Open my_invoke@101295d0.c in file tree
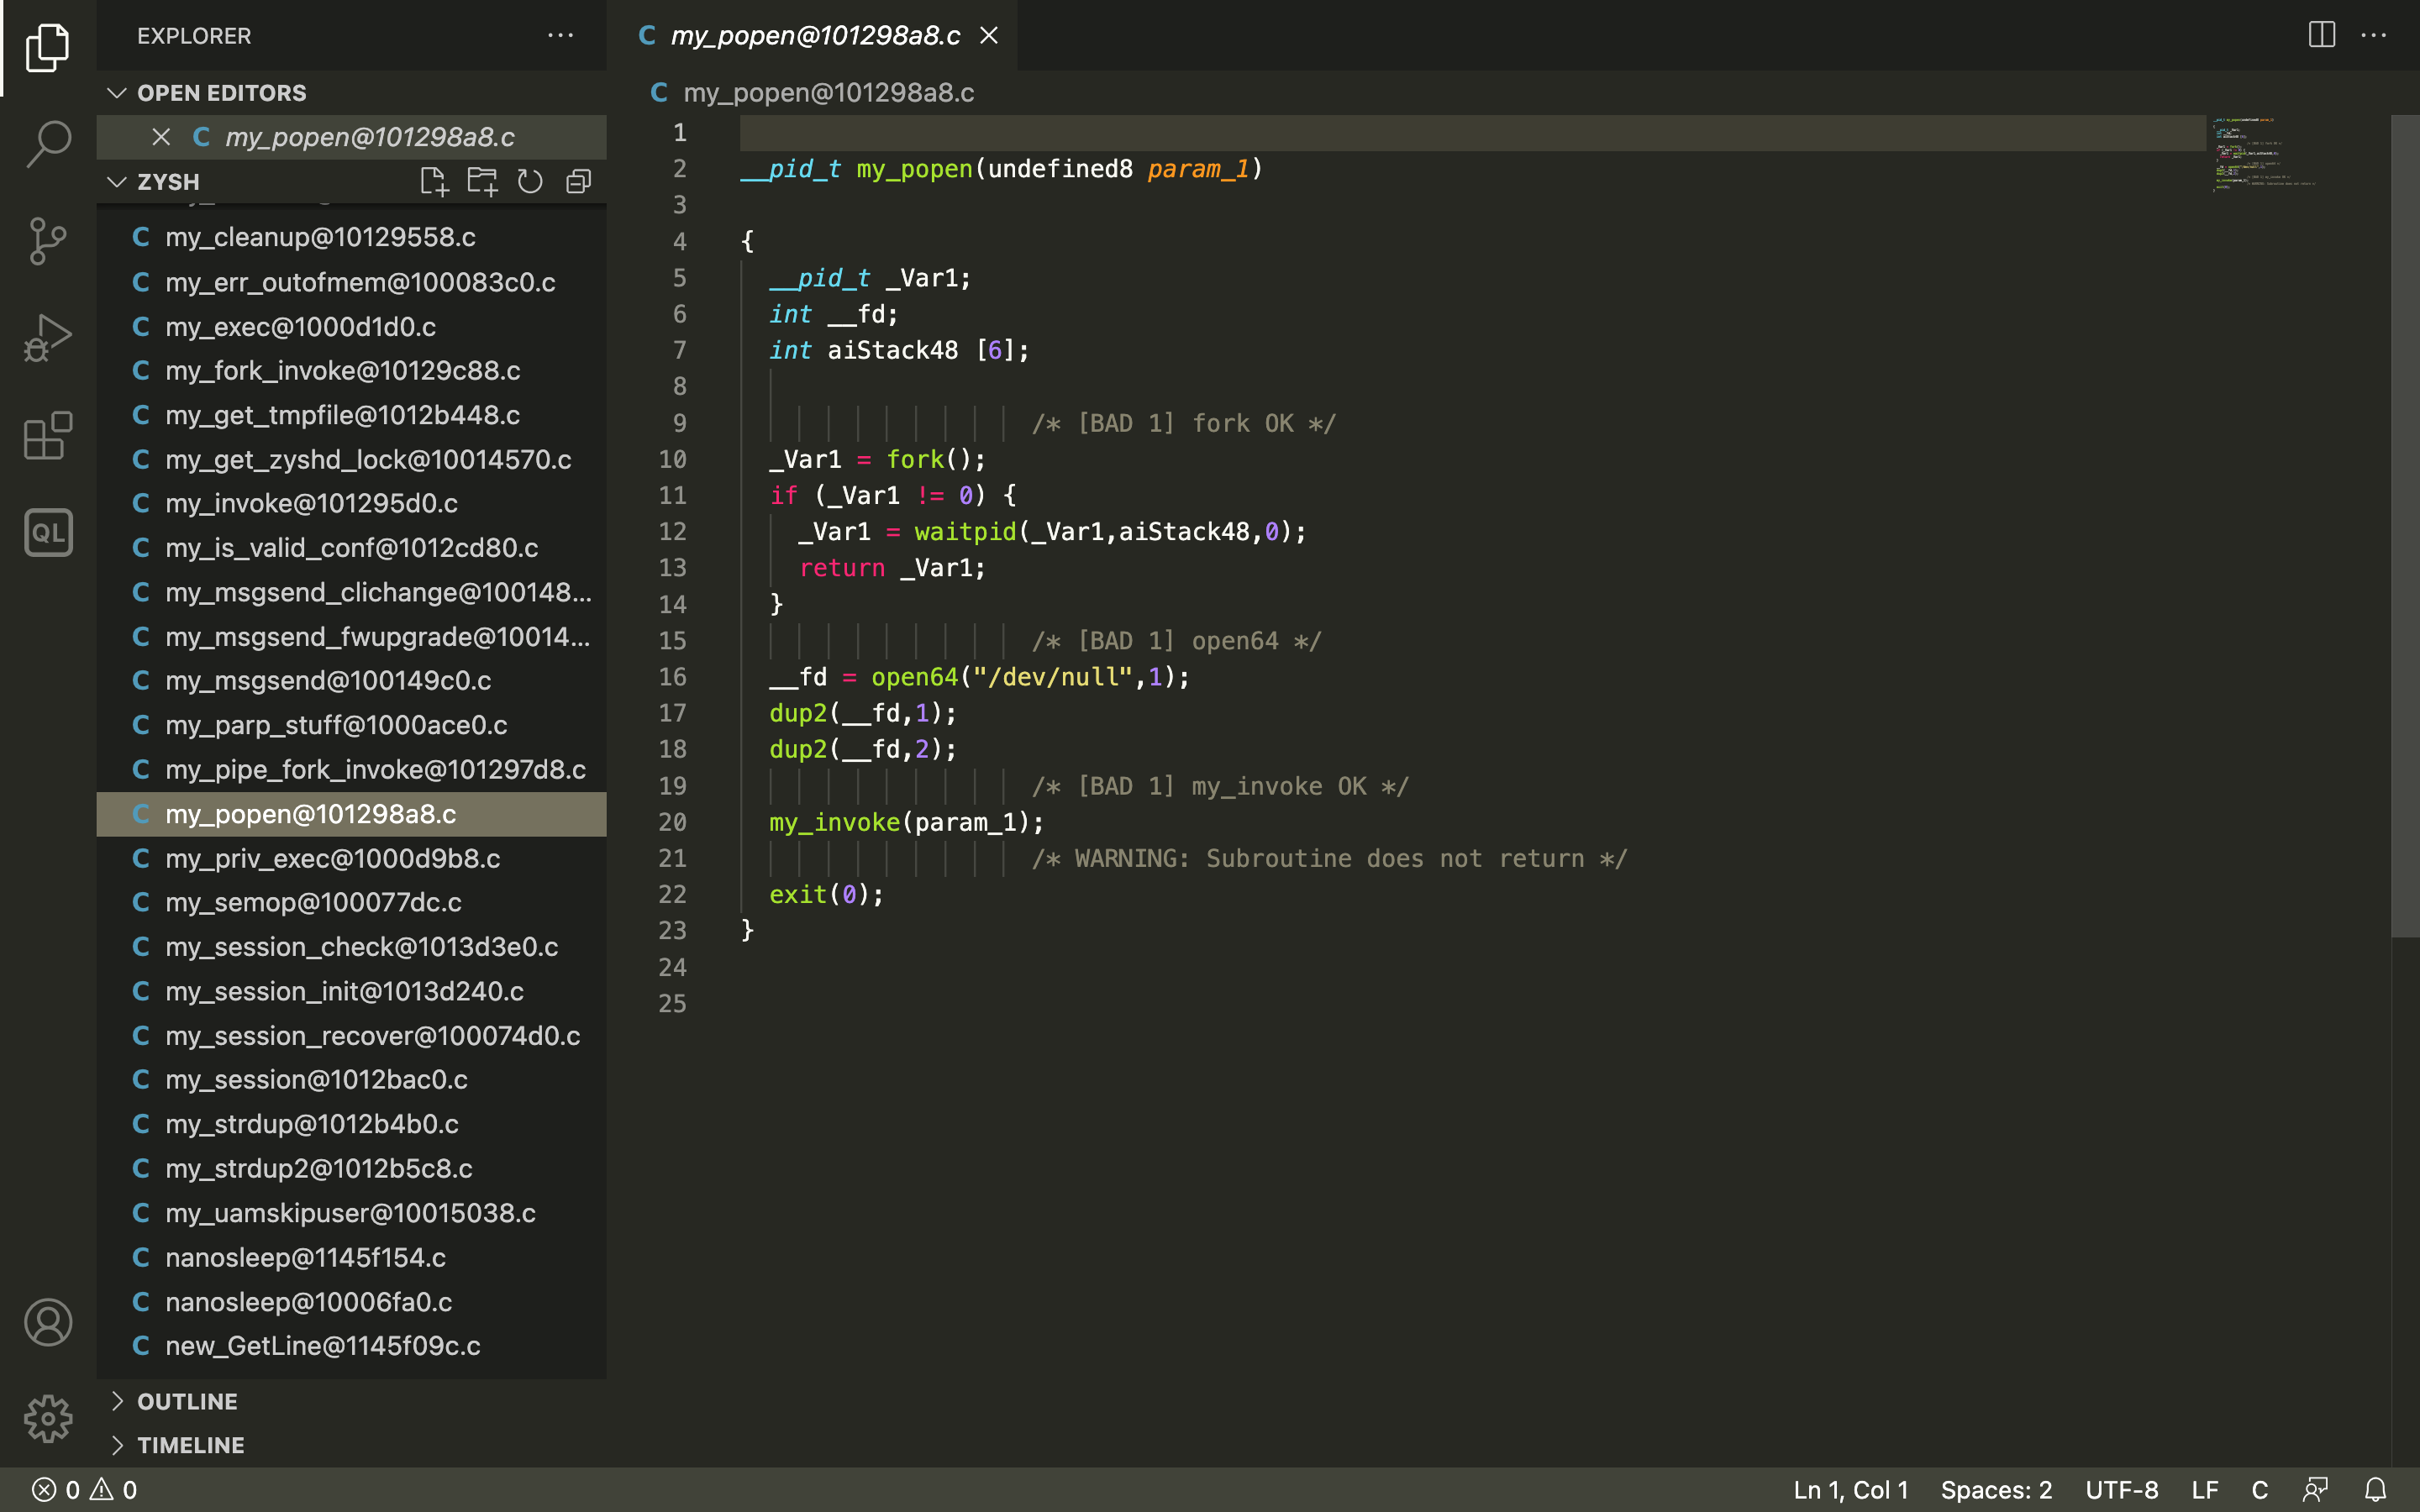The image size is (2420, 1512). (x=311, y=503)
